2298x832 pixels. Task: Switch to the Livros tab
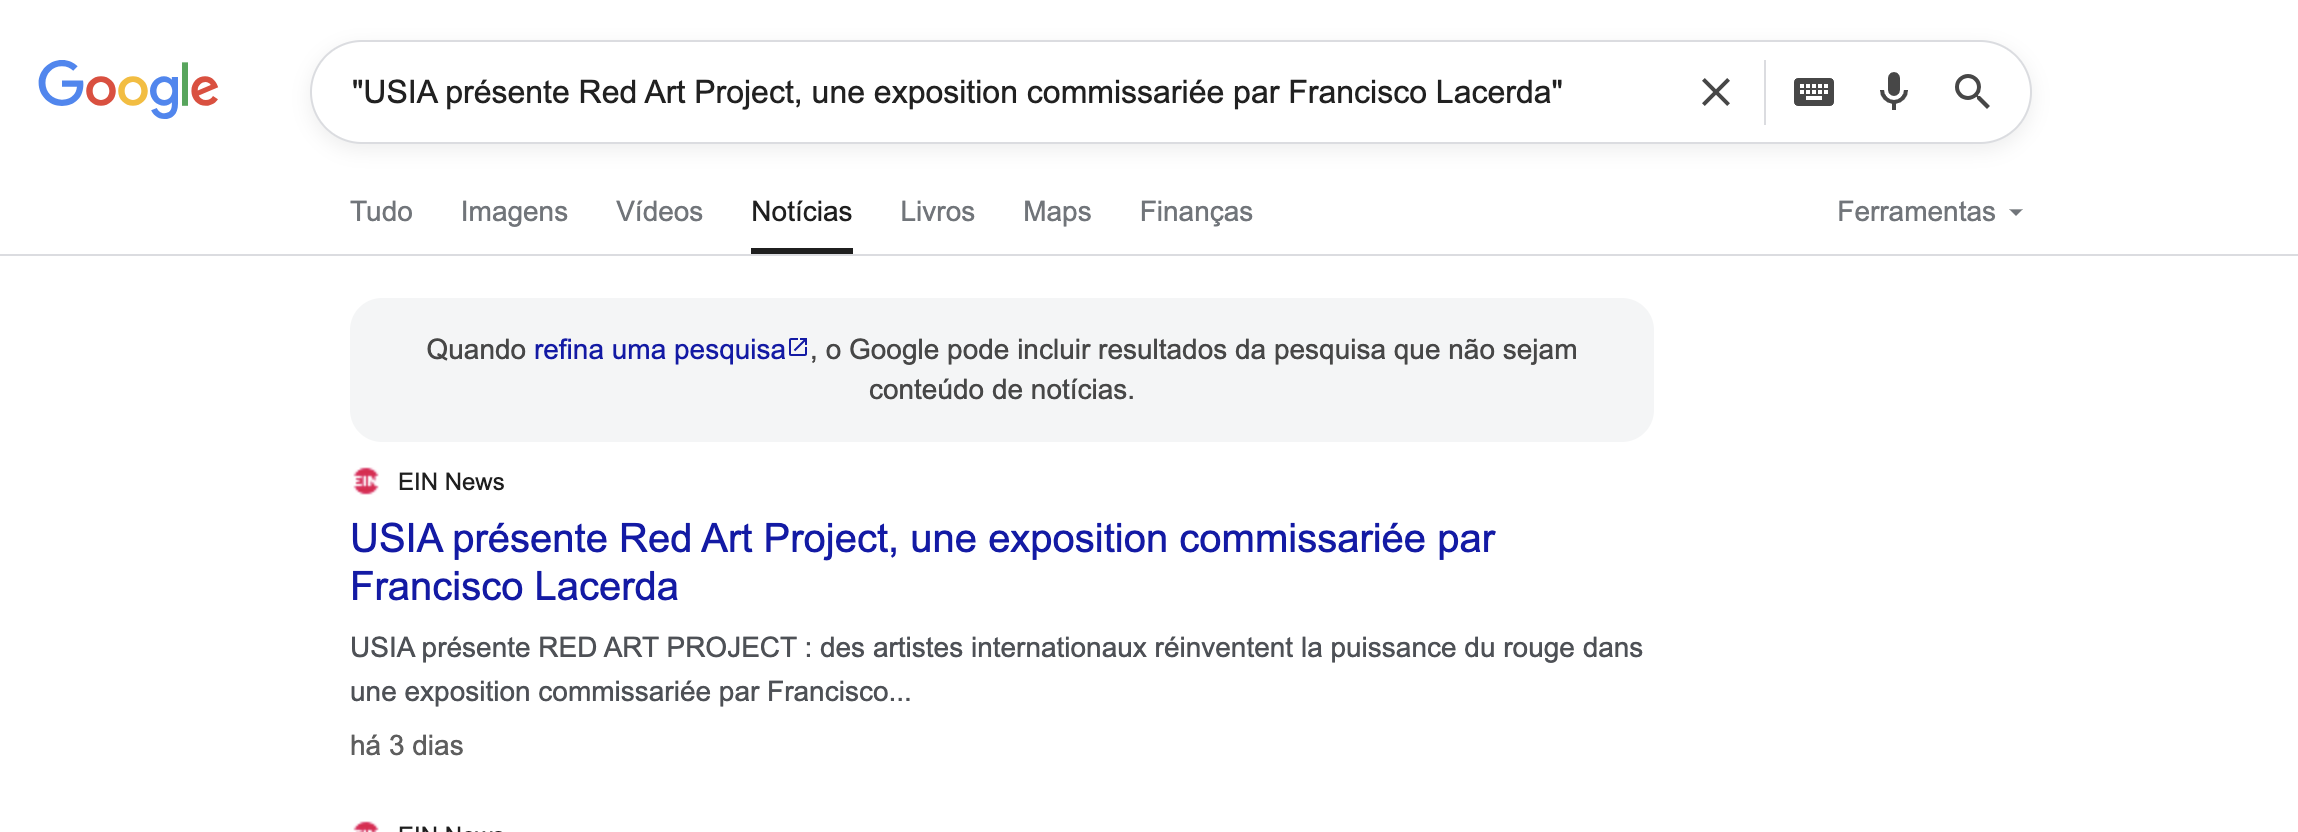[x=937, y=212]
